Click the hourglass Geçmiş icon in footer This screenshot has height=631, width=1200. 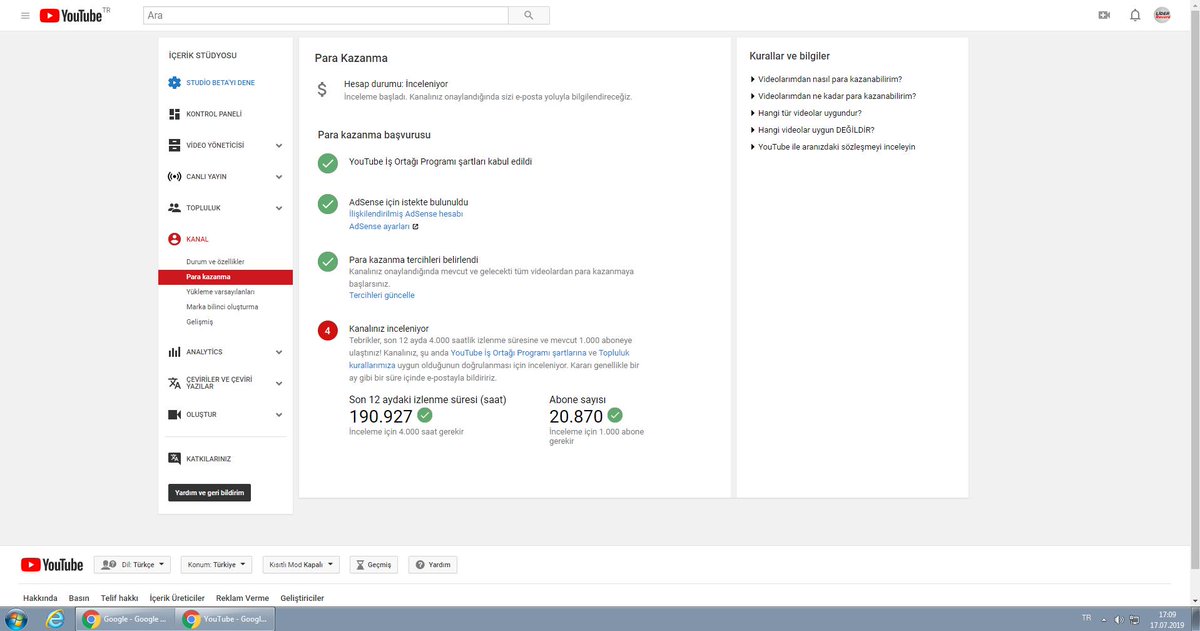pos(360,565)
